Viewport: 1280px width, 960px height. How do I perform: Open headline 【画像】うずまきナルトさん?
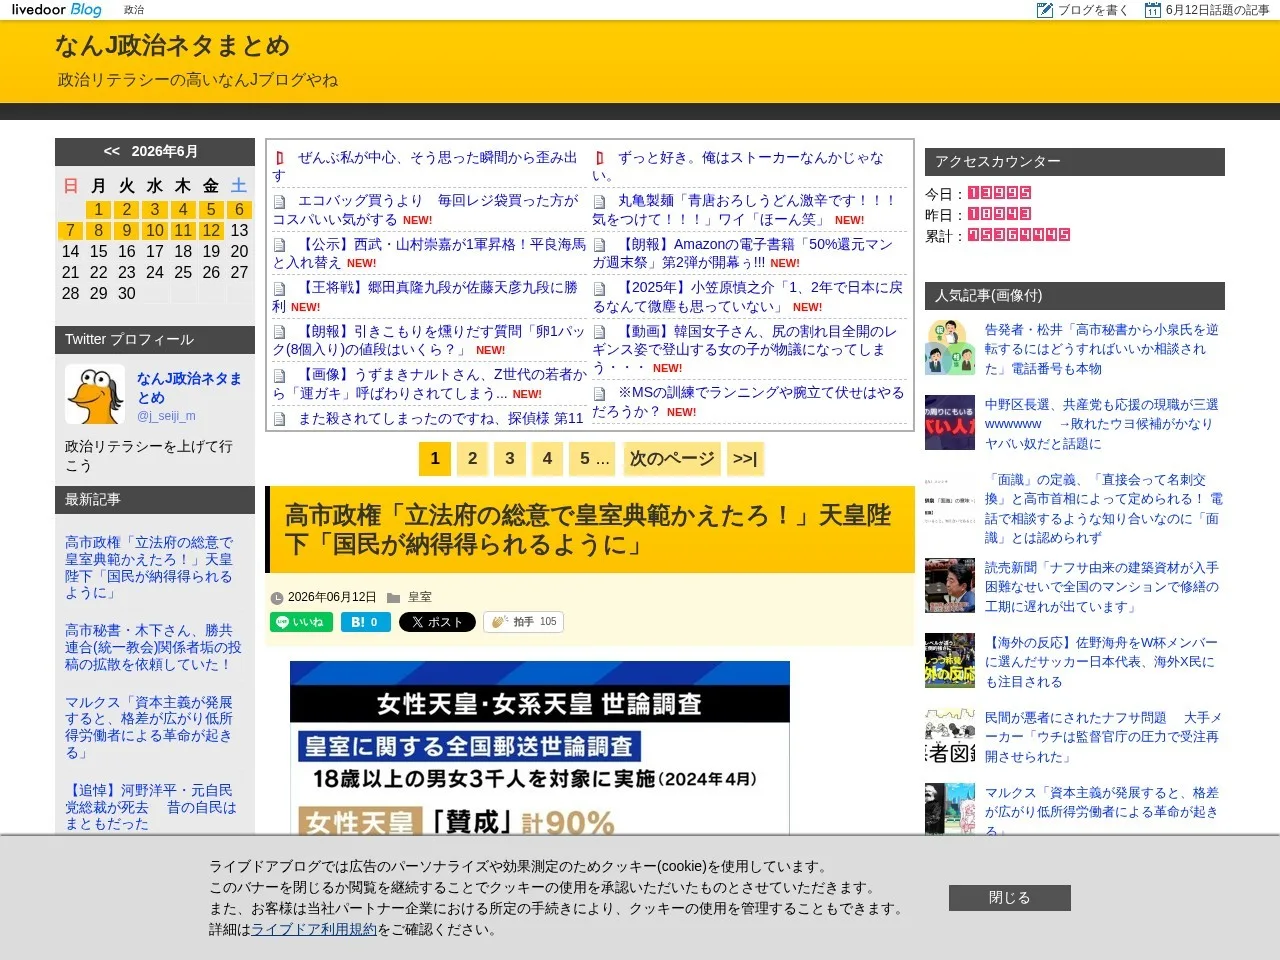[x=430, y=384]
